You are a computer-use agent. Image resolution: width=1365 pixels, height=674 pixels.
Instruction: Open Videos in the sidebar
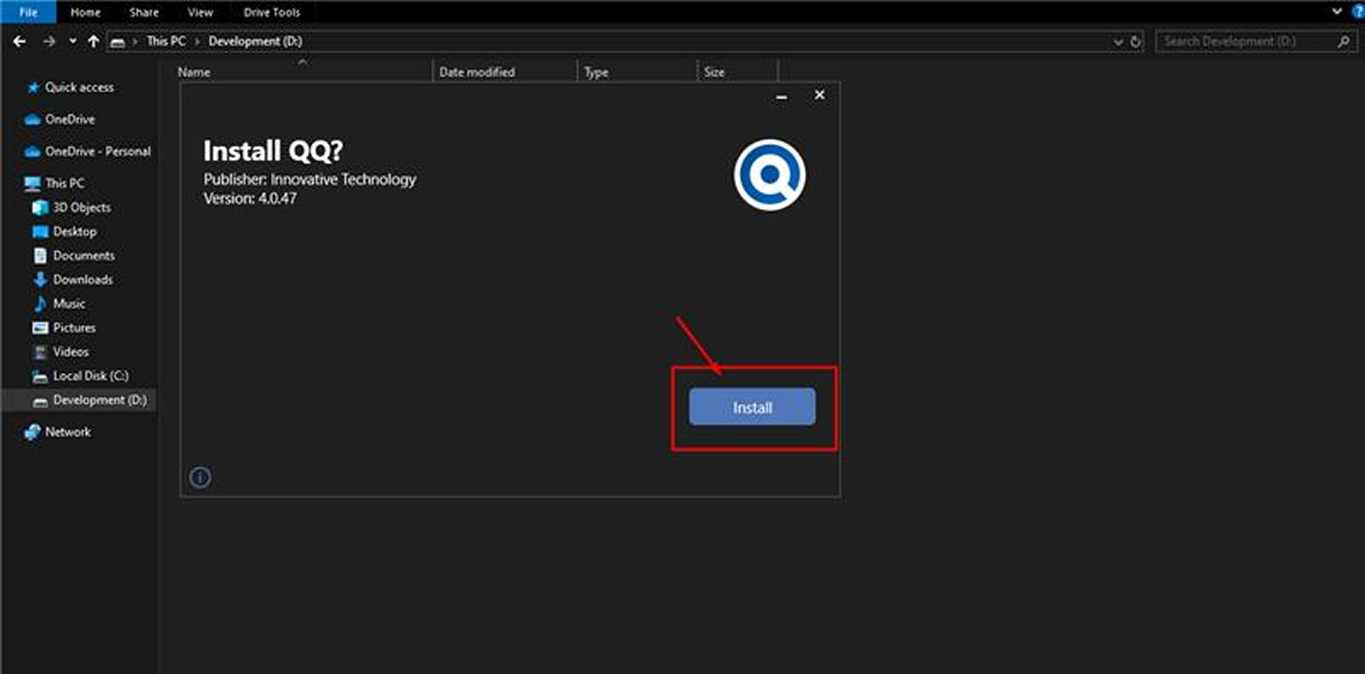[x=71, y=351]
